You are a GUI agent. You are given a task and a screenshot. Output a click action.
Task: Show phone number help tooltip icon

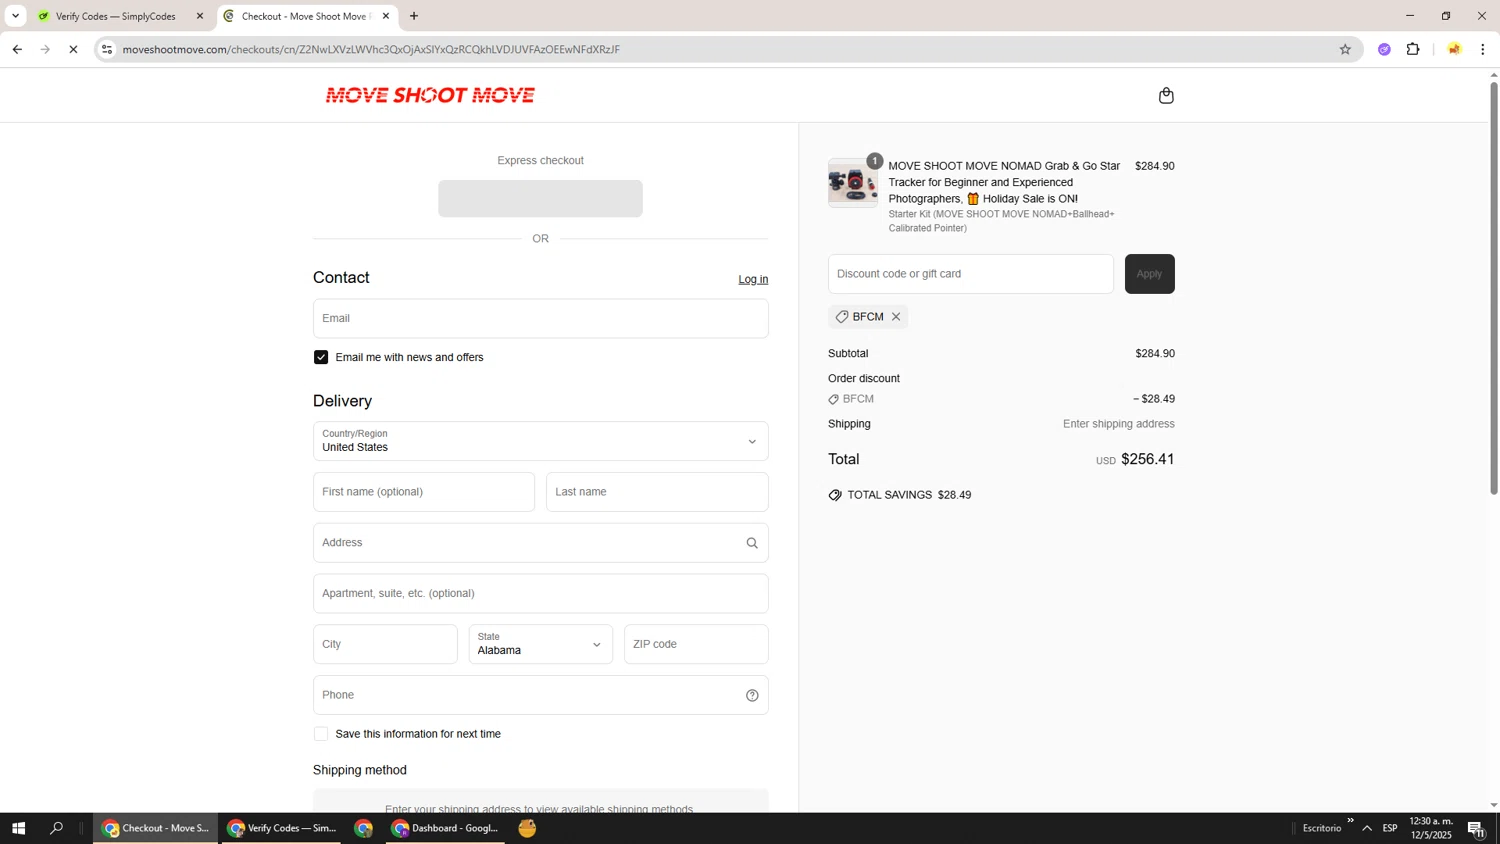[x=752, y=696]
